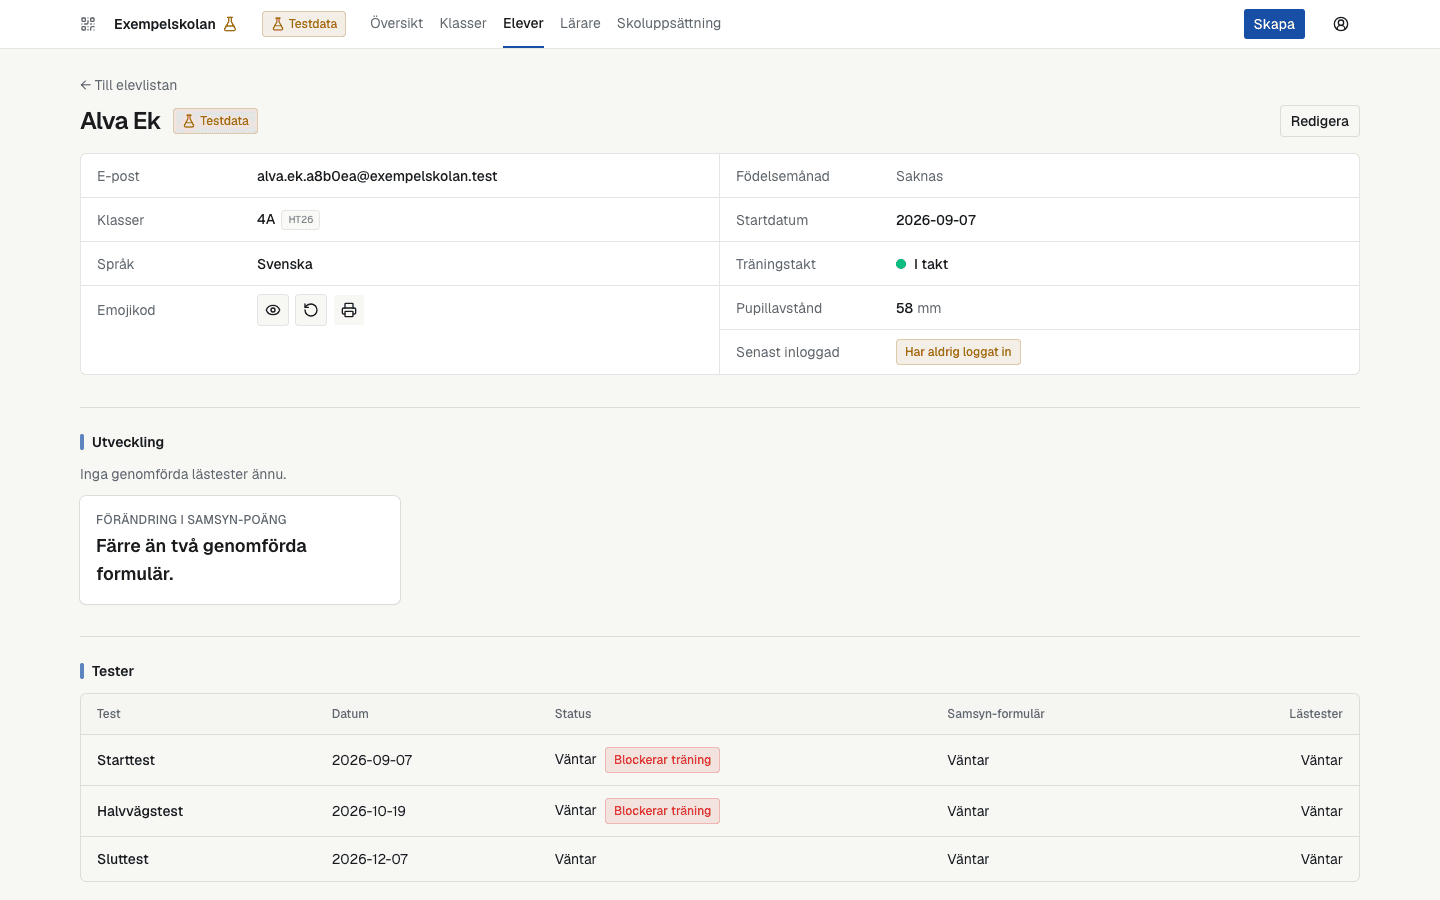Open the Klasser tab
The image size is (1440, 900).
point(463,23)
